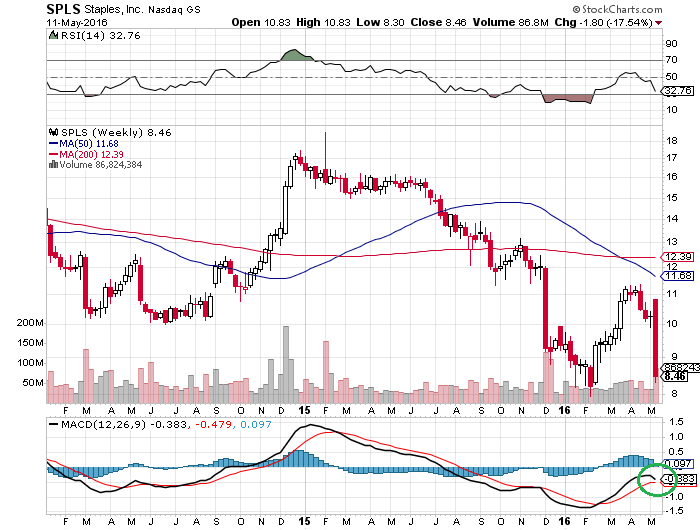Click the red -0.479 MACD signal value

pos(213,425)
